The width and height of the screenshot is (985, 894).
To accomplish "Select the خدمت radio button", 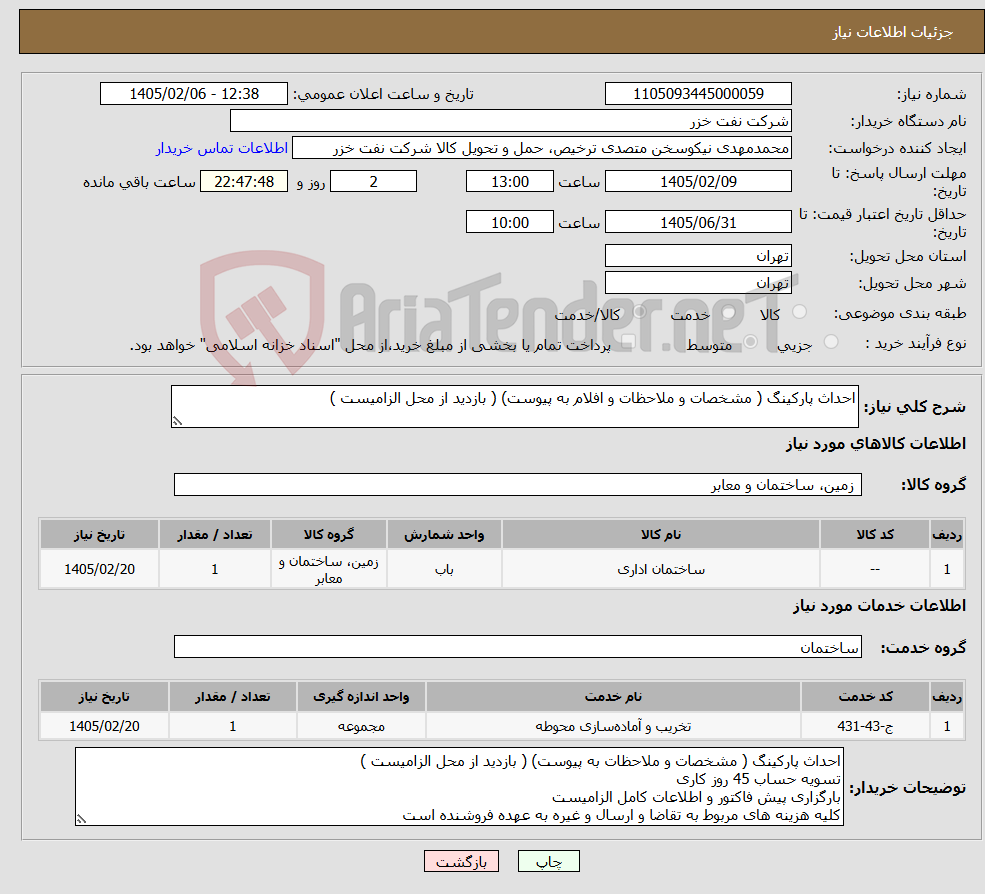I will (x=729, y=312).
